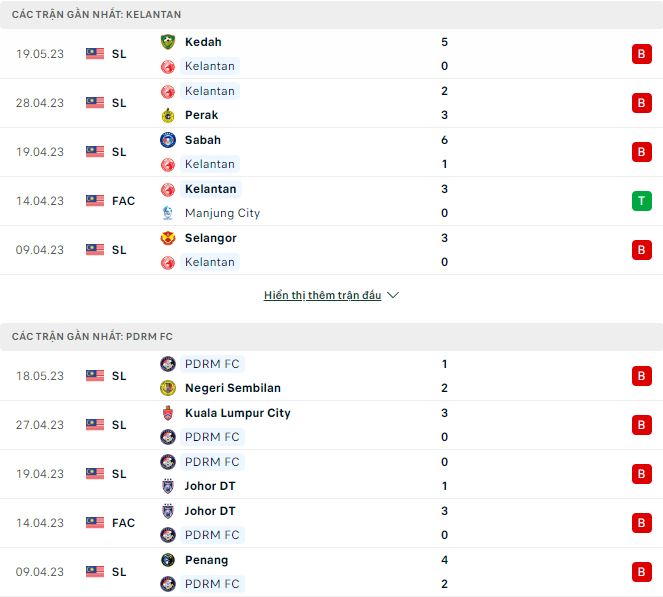Viewport: 663px width, 597px height.
Task: Click the Negeri Sembilan team crest icon
Action: point(167,388)
